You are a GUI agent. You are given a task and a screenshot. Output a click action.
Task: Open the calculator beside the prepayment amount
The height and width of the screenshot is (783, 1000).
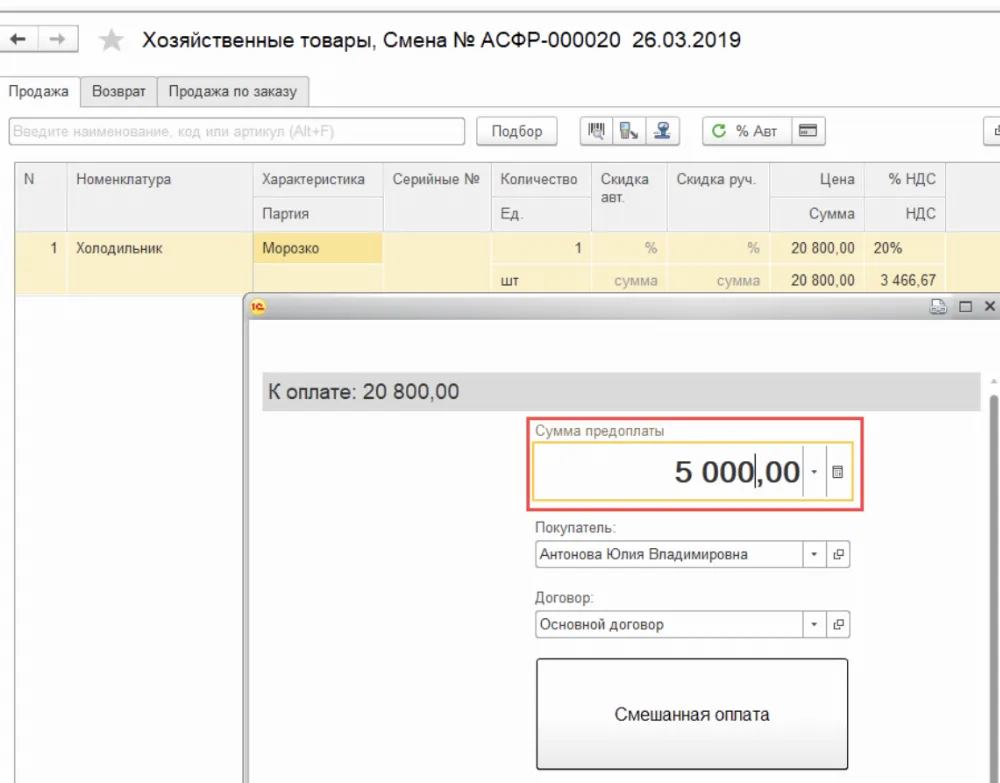(x=837, y=472)
